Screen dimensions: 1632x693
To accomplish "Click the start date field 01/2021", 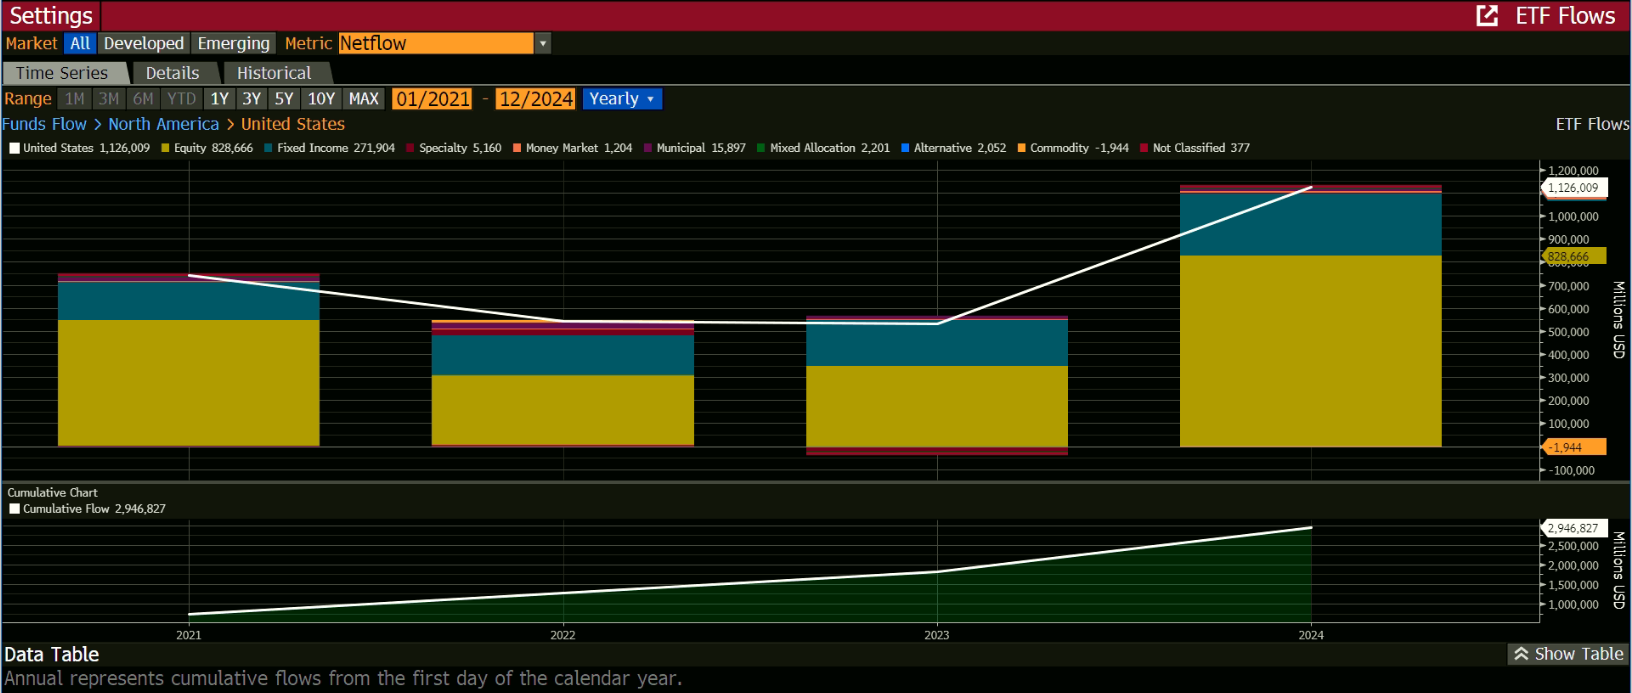I will [x=433, y=99].
